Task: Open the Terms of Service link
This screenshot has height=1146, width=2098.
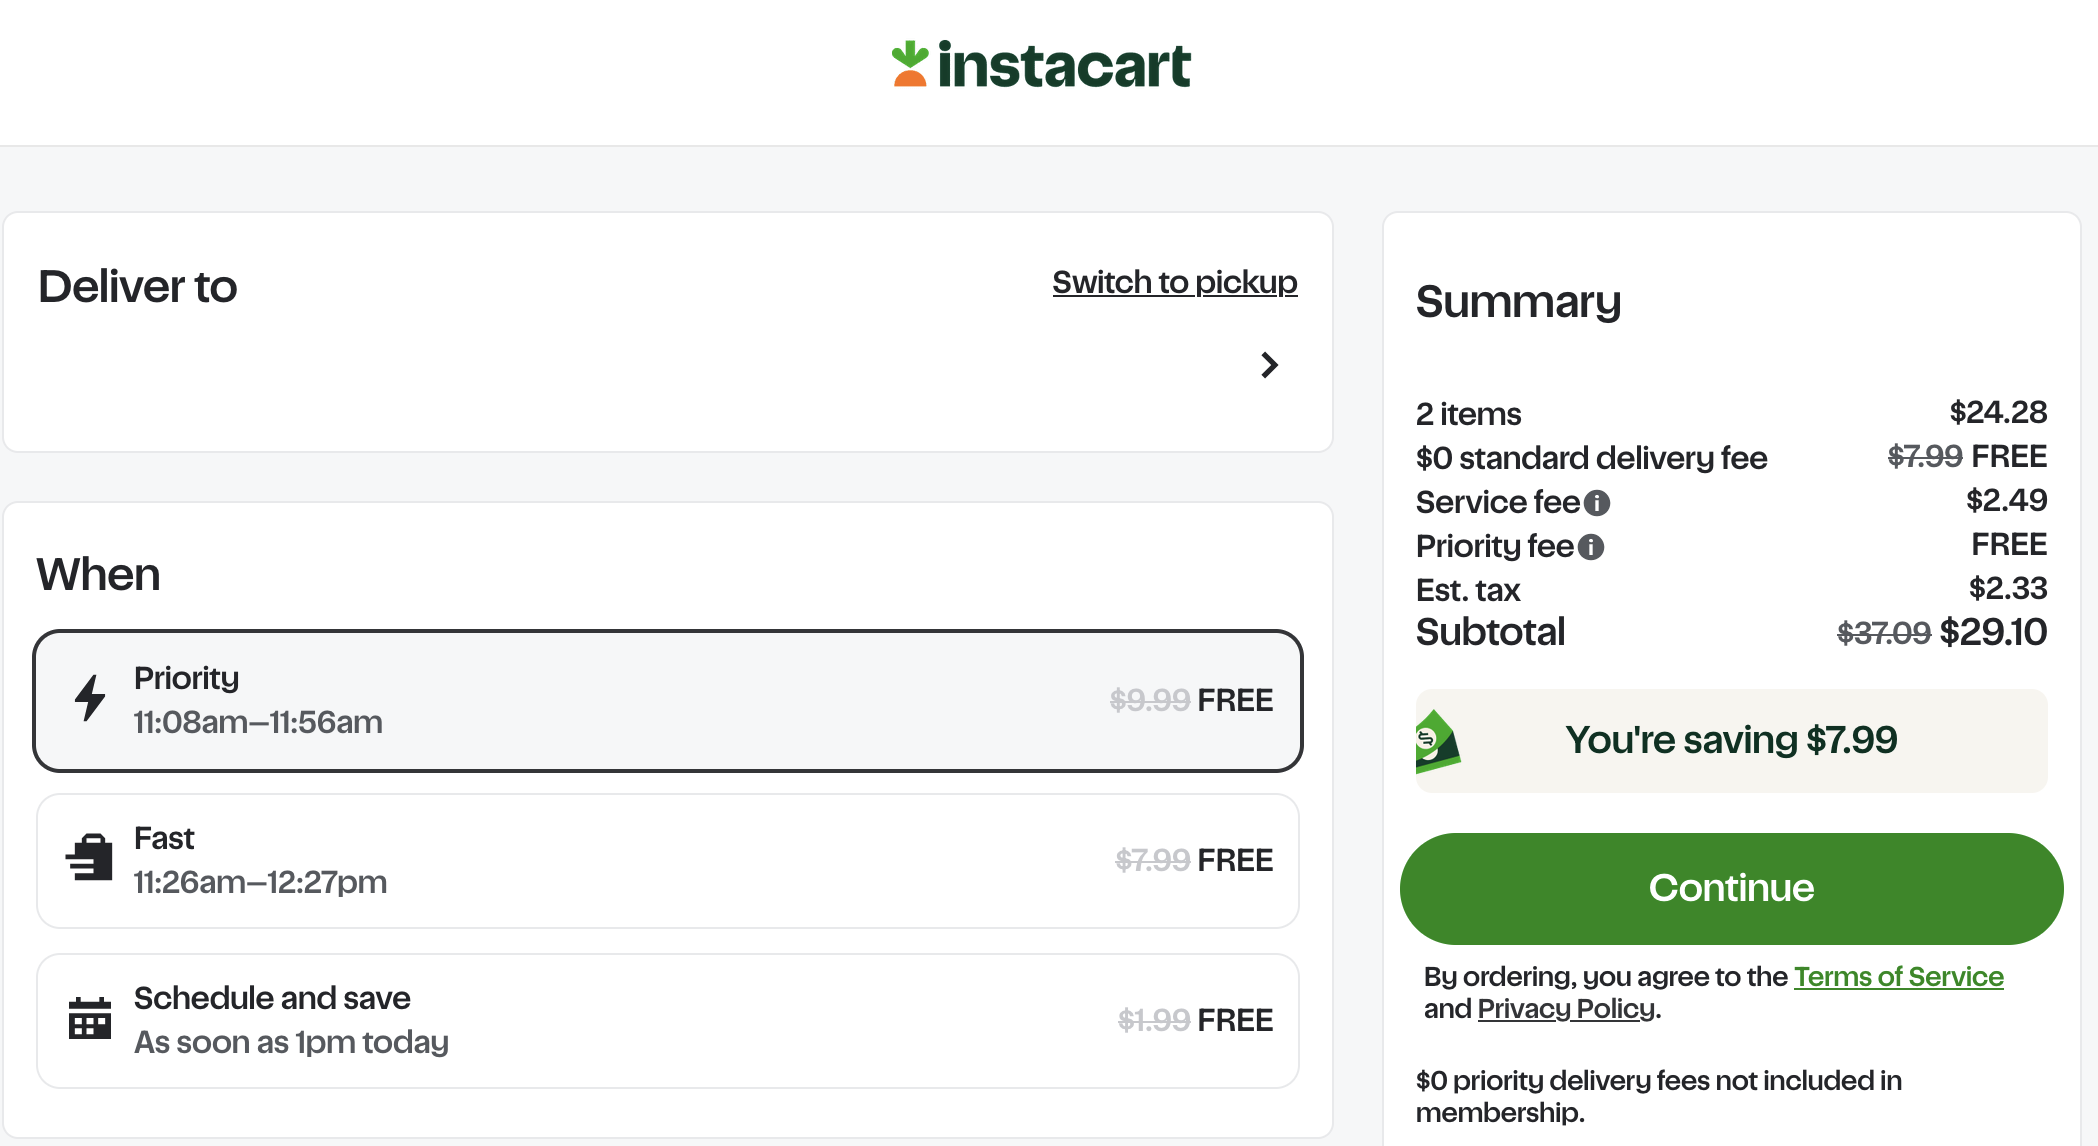Action: click(1898, 977)
